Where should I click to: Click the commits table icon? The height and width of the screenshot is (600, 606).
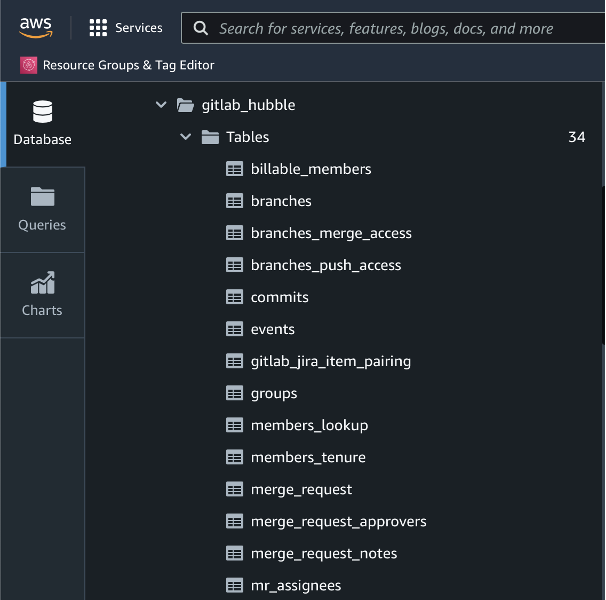(x=235, y=297)
